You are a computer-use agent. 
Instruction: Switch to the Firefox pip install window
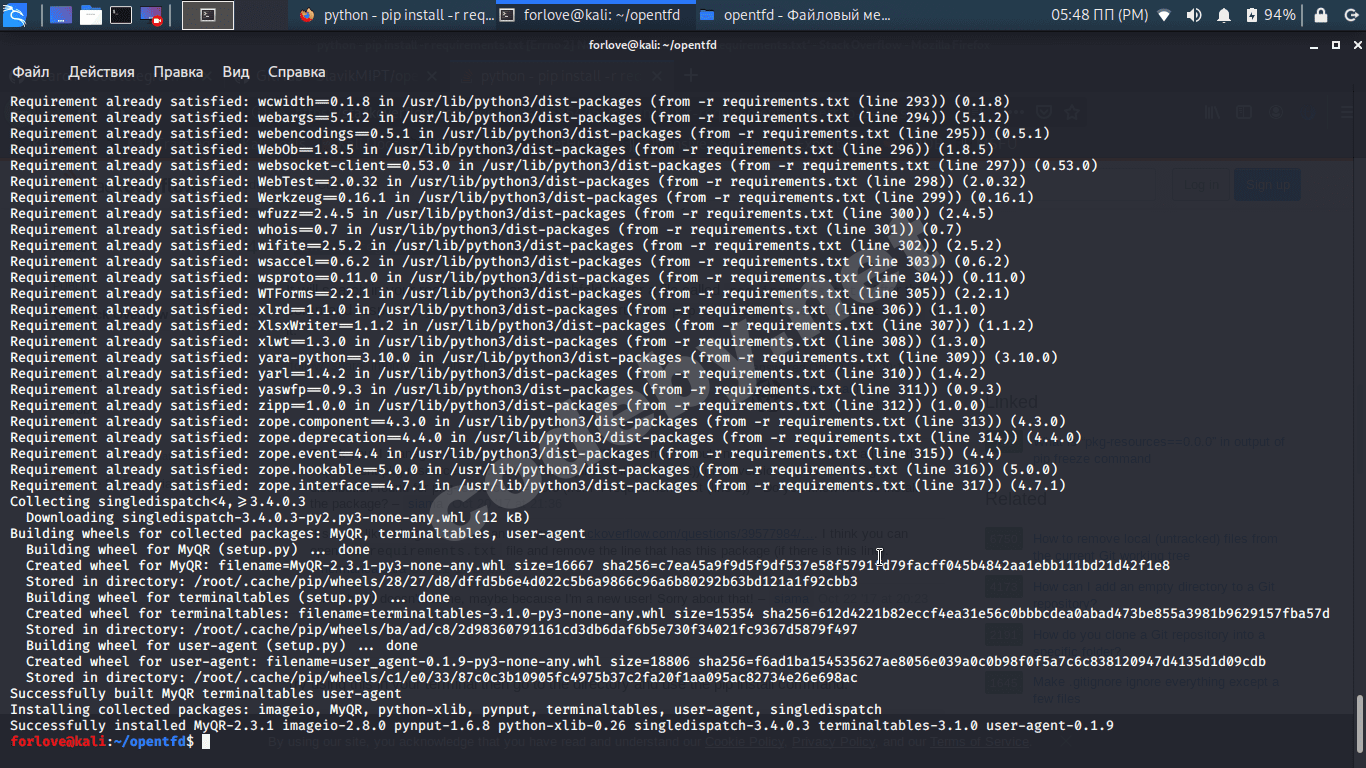pyautogui.click(x=395, y=15)
